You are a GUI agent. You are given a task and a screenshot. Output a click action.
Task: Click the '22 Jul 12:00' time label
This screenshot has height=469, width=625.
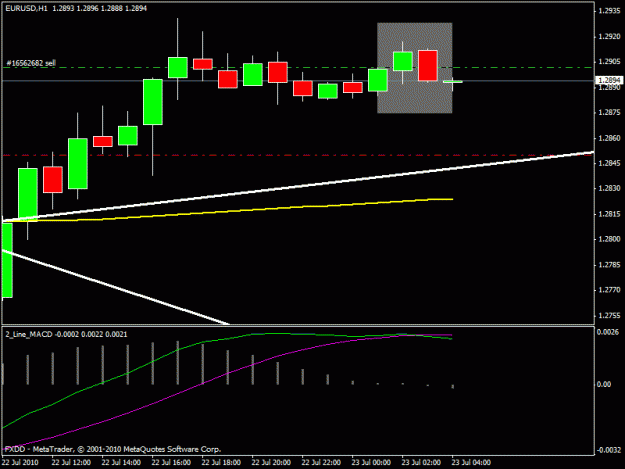(71, 463)
